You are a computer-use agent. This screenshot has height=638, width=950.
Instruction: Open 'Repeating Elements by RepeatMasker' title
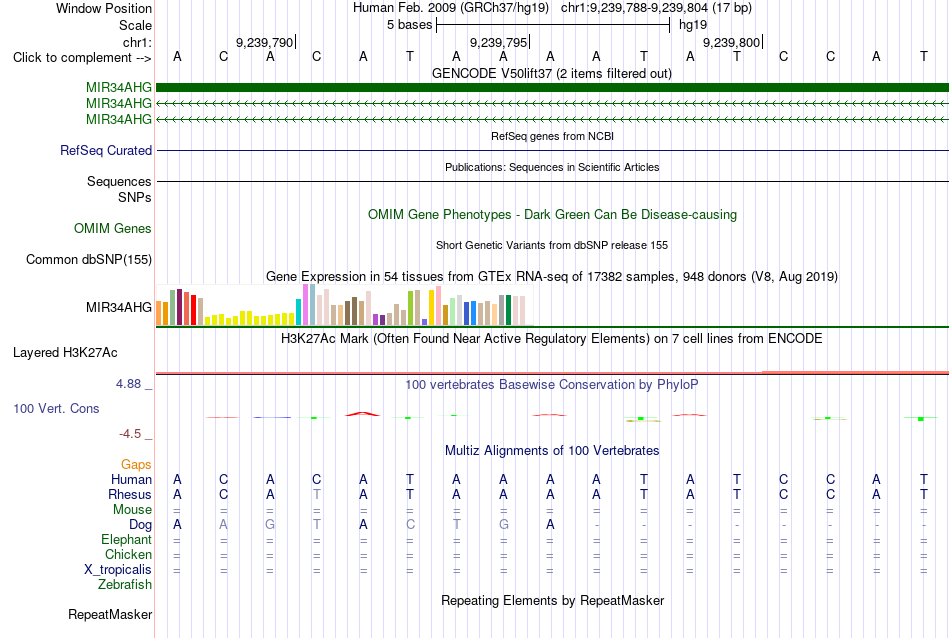click(552, 600)
